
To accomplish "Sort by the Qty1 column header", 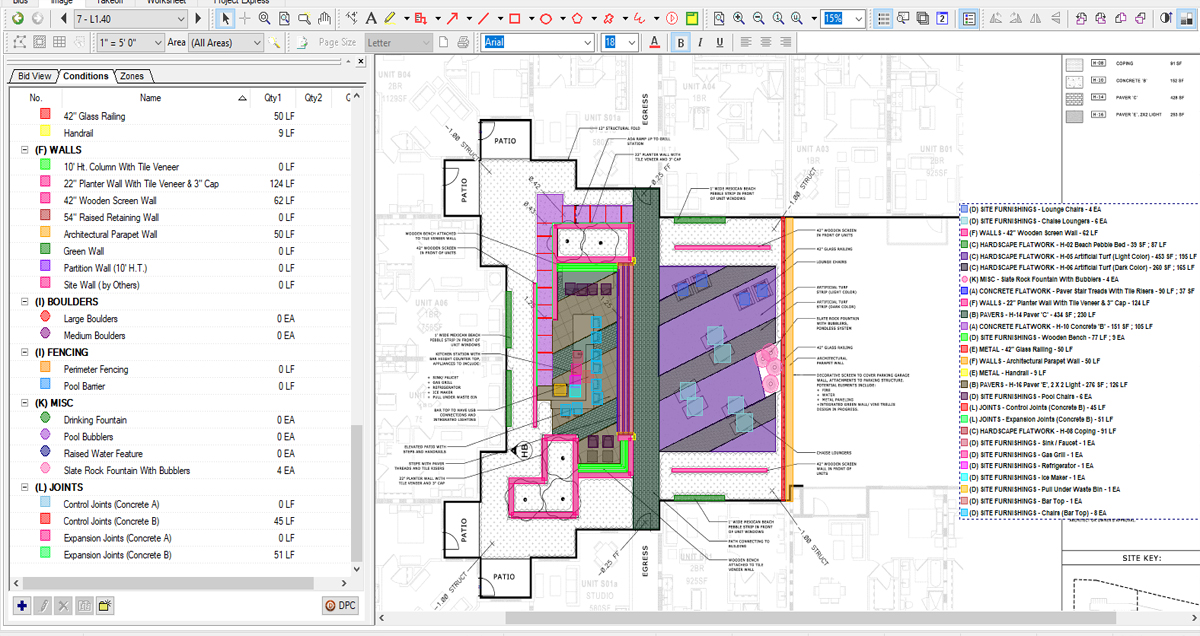I will pyautogui.click(x=273, y=98).
